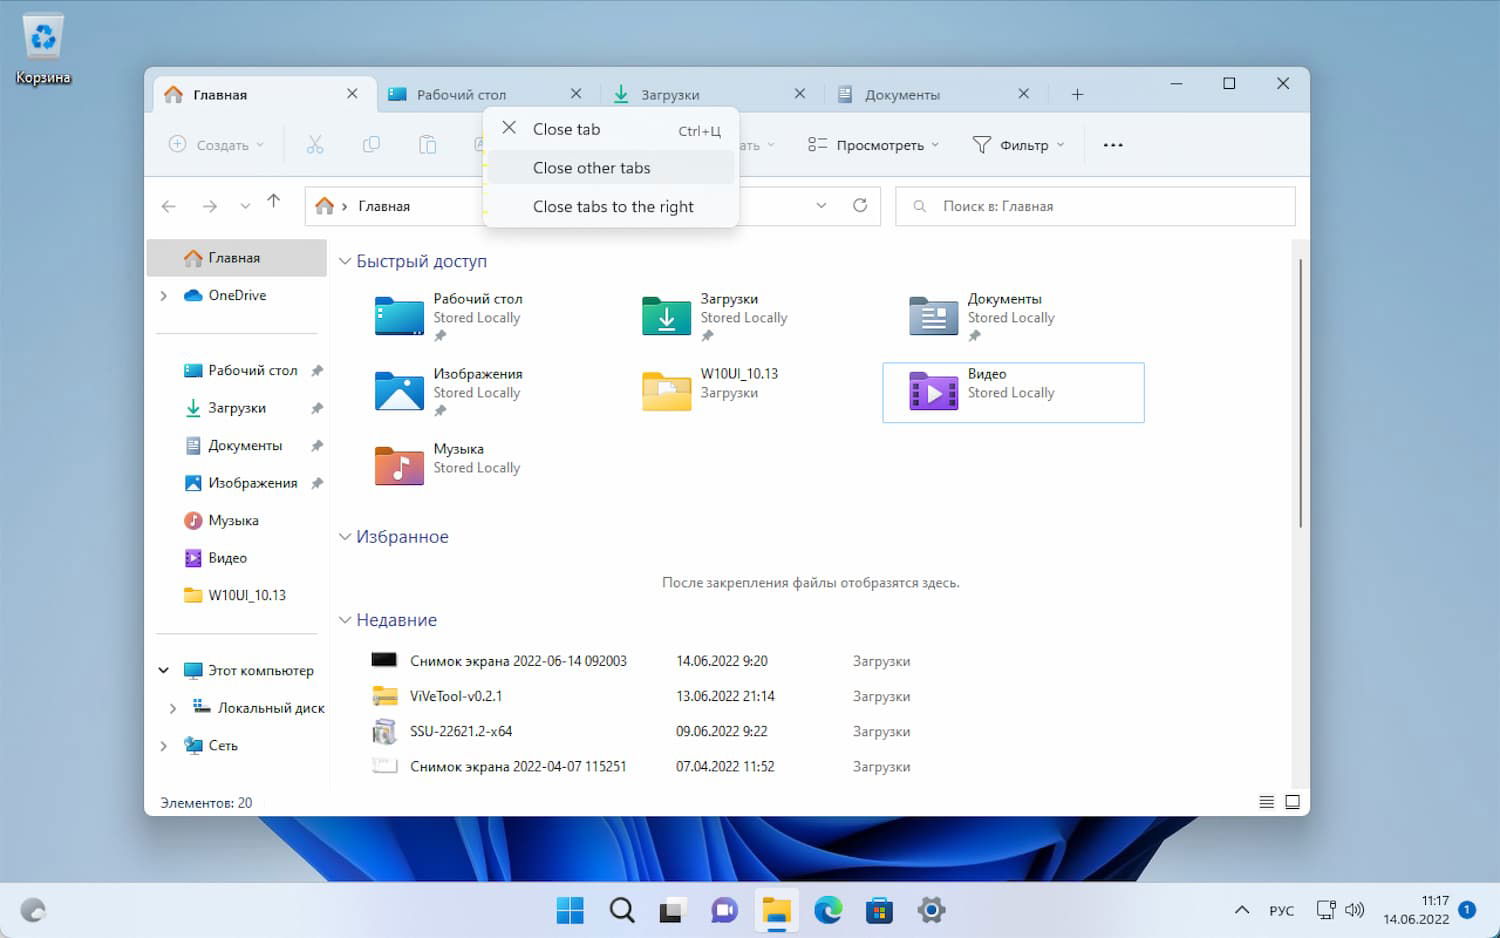Collapse the Избранное section
This screenshot has height=938, width=1500.
pyautogui.click(x=345, y=537)
